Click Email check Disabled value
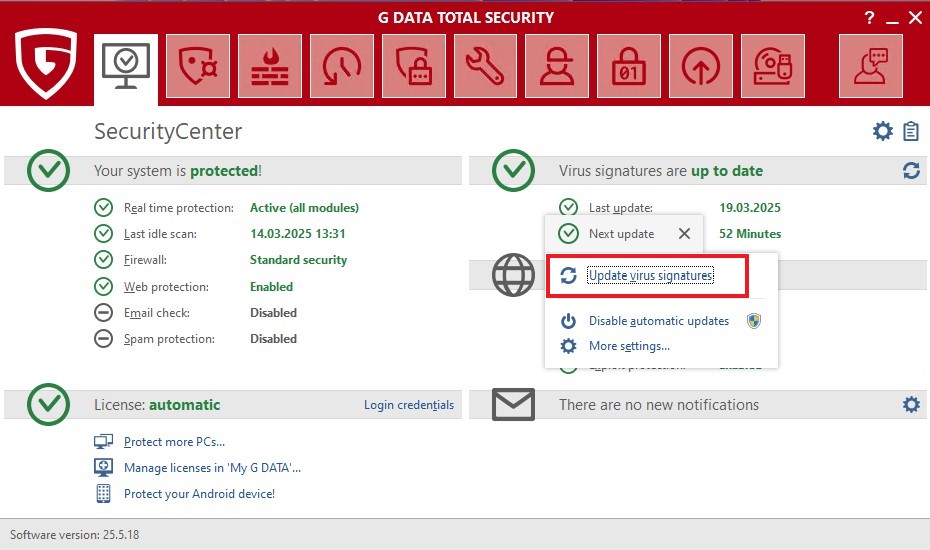The image size is (930, 550). point(273,313)
